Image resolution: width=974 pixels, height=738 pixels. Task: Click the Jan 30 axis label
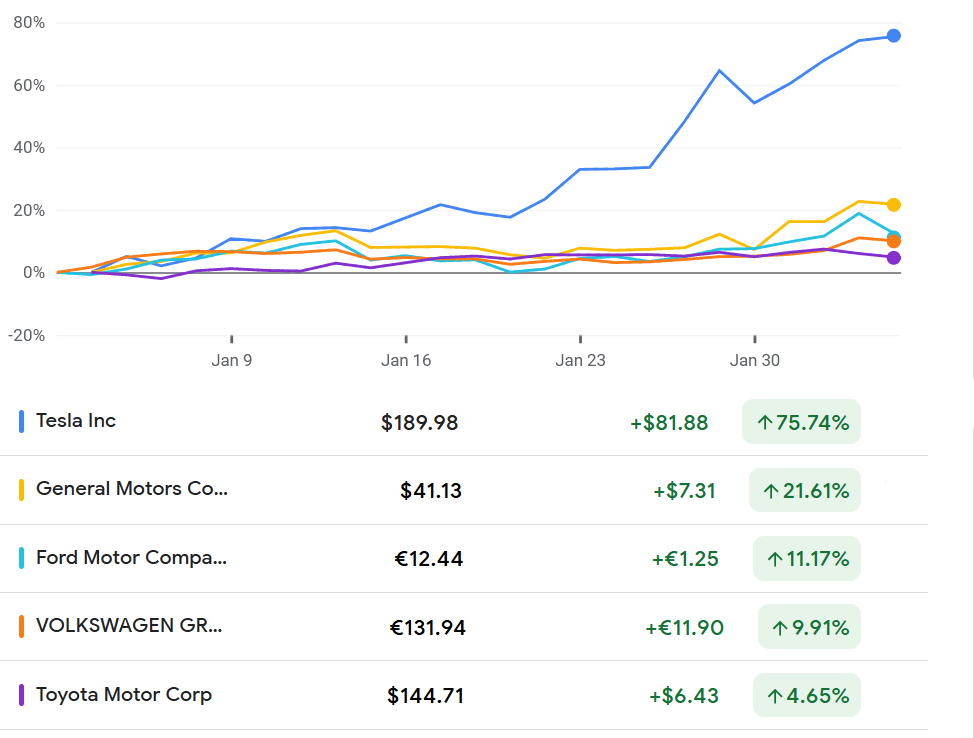[755, 360]
